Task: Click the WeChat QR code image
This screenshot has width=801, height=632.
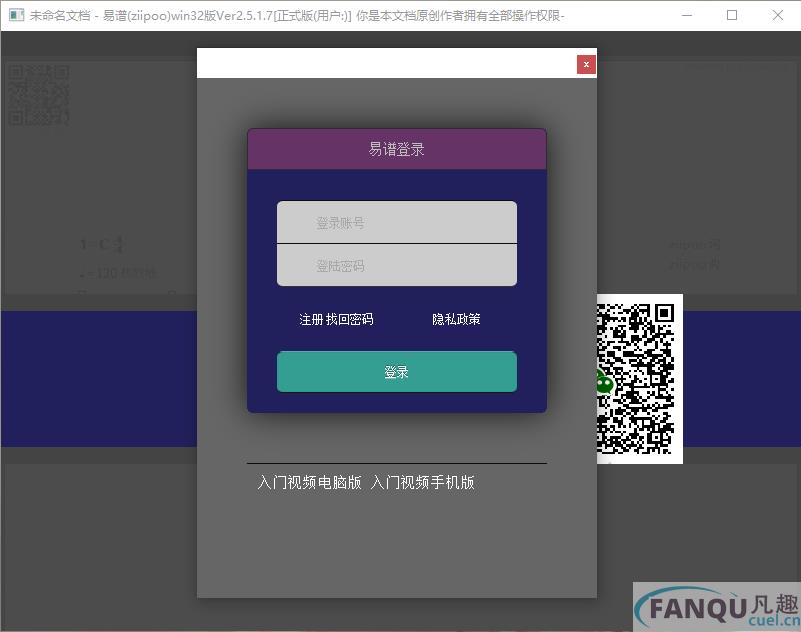Action: (640, 379)
